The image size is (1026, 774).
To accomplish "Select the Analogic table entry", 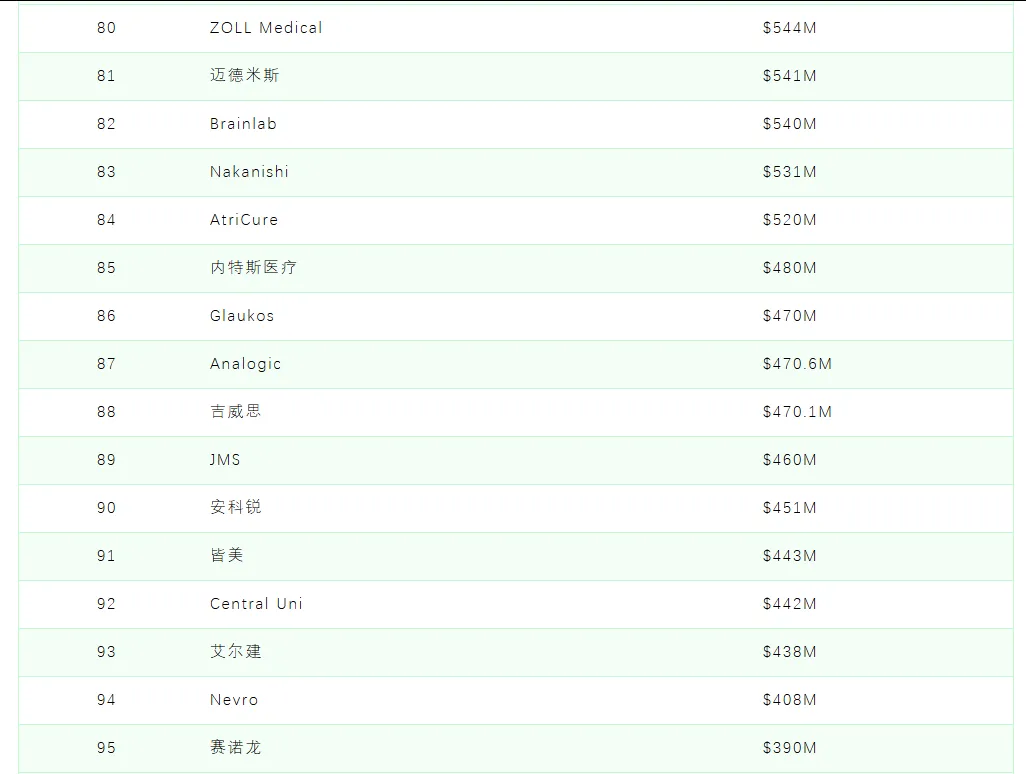I will 245,364.
